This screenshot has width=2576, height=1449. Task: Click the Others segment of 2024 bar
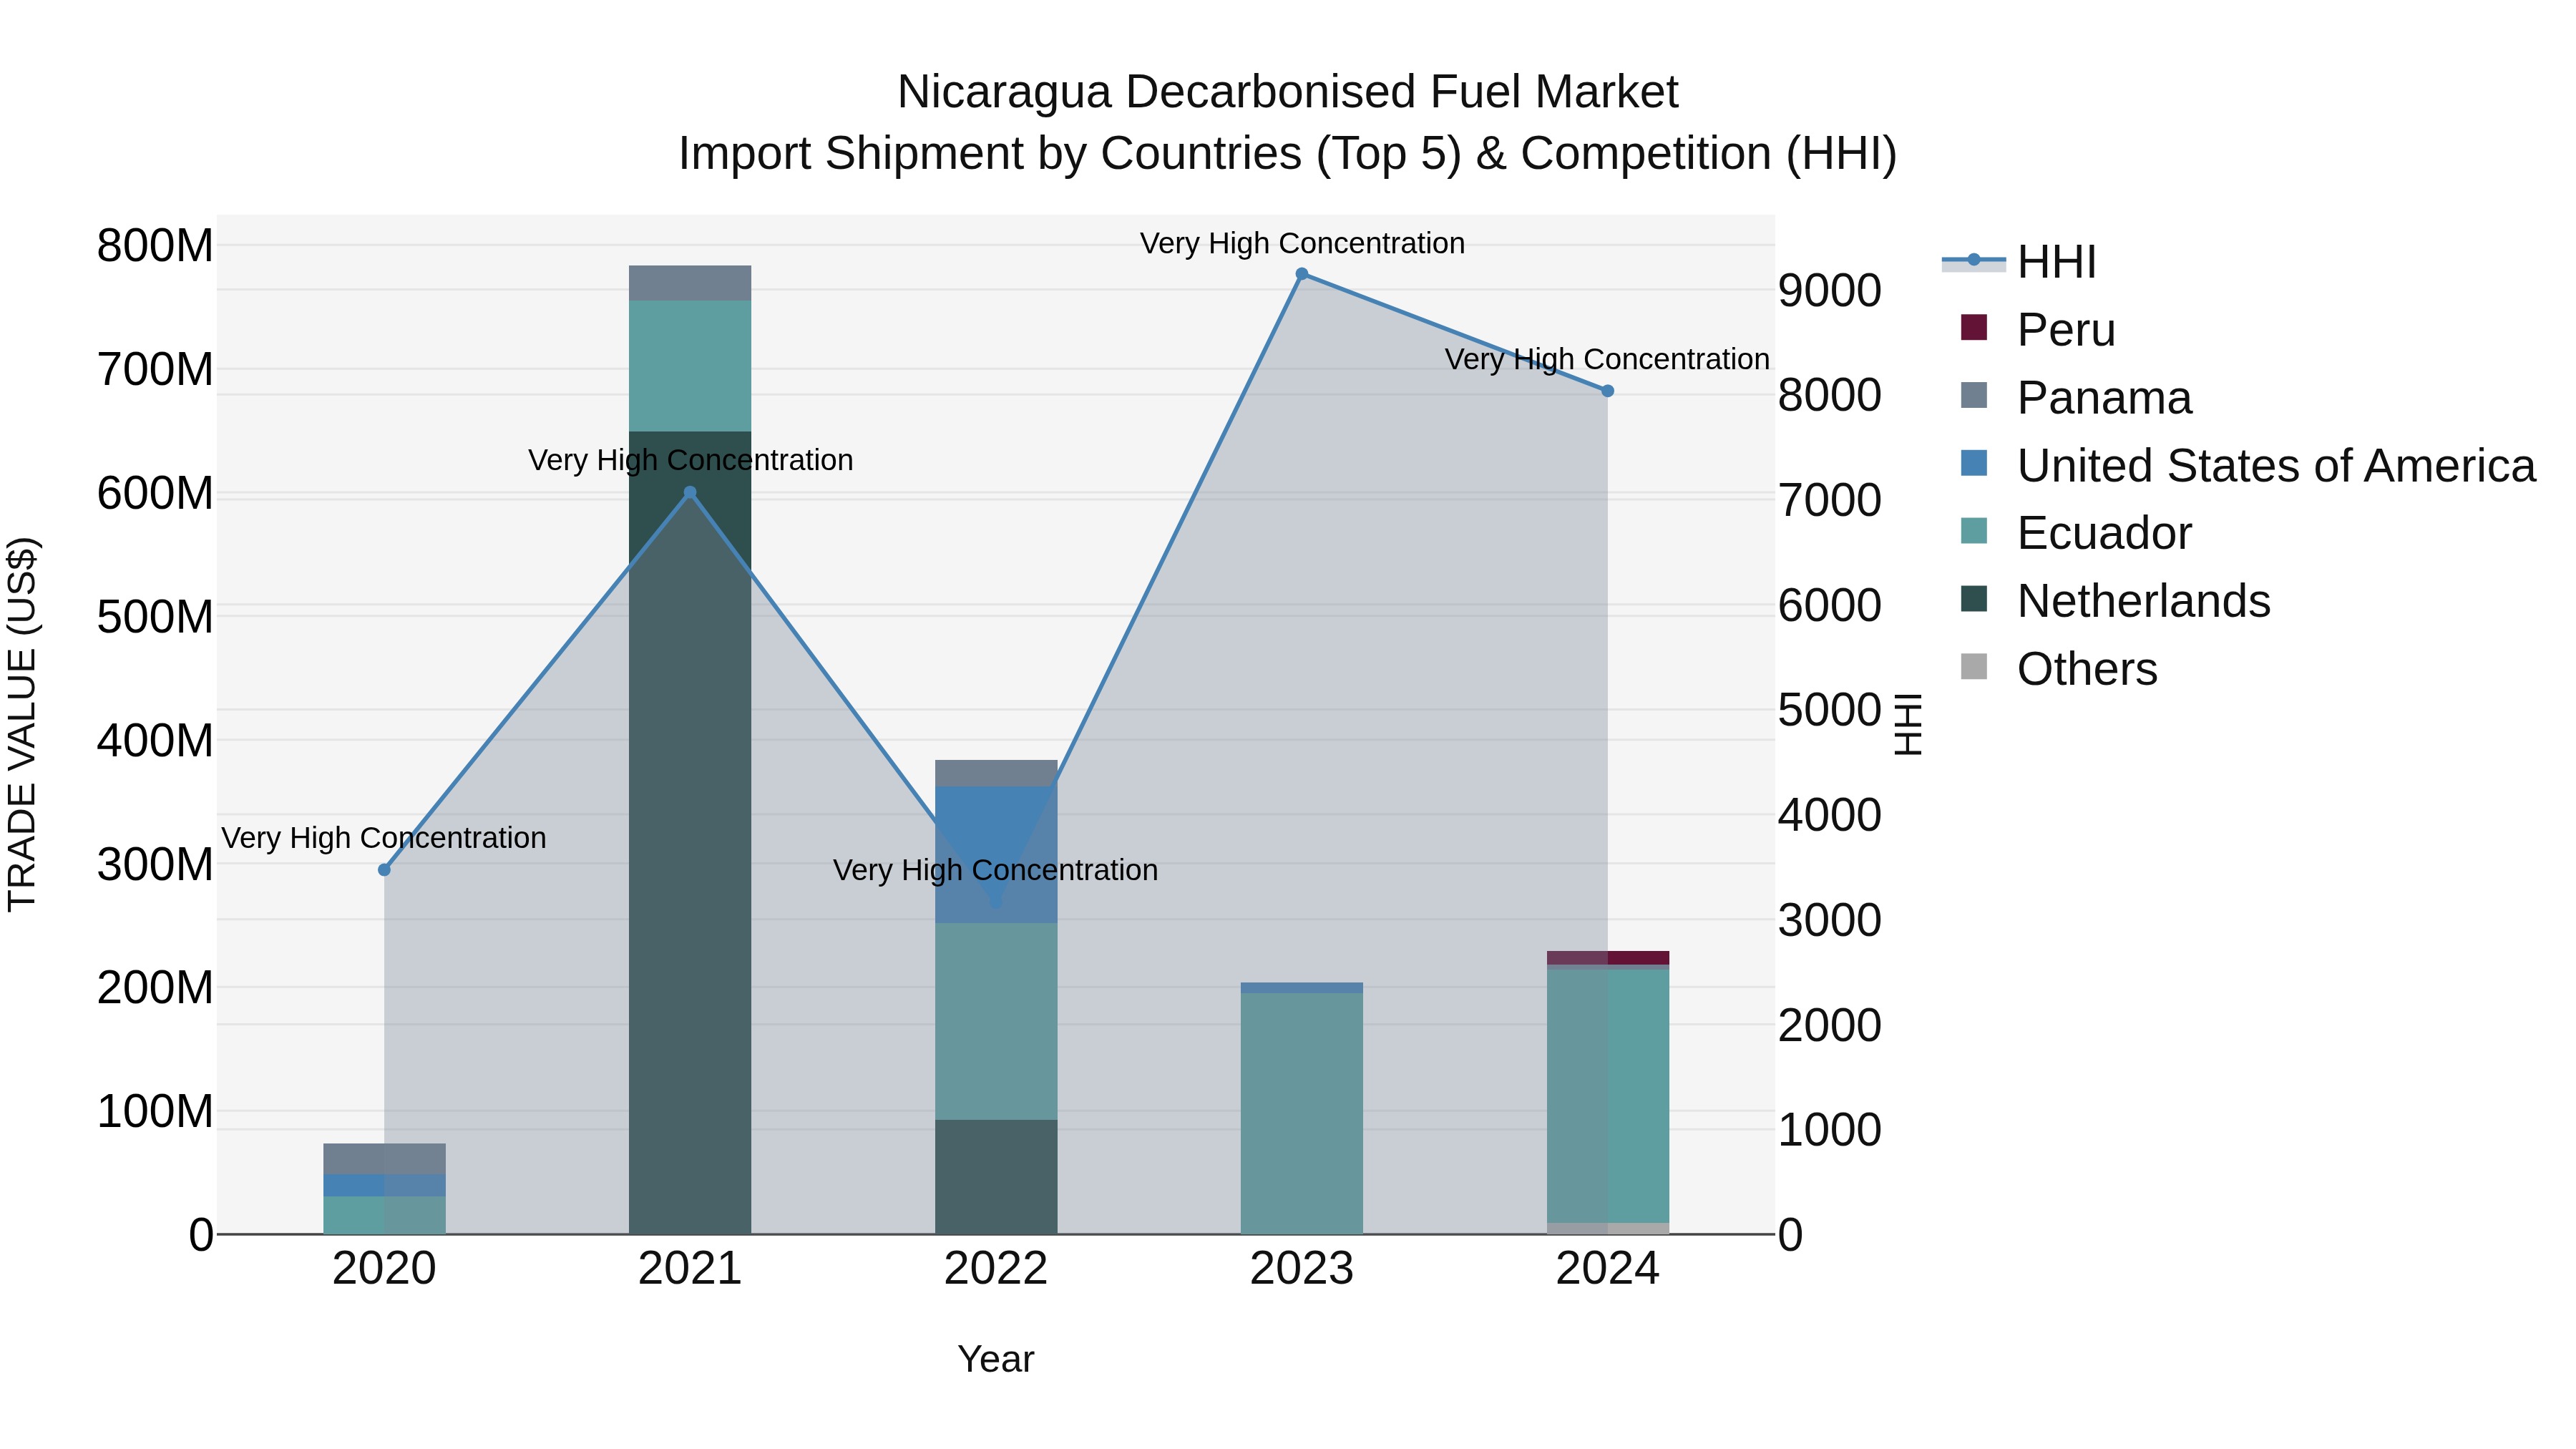(1608, 1229)
